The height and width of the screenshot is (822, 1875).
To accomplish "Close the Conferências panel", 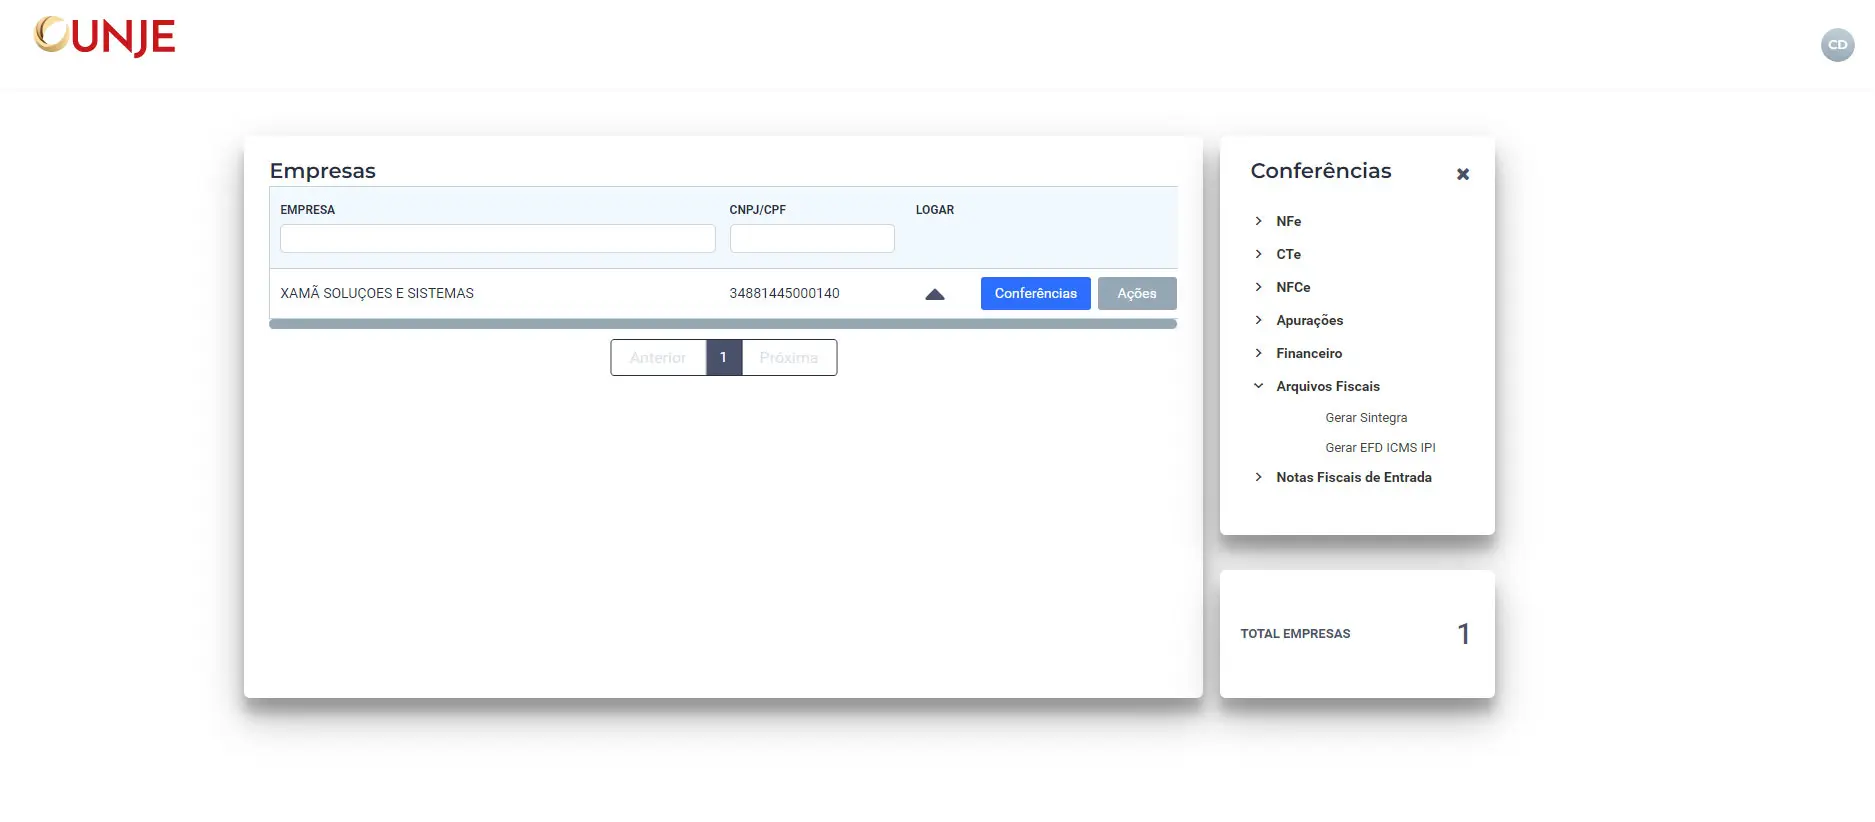I will coord(1463,174).
